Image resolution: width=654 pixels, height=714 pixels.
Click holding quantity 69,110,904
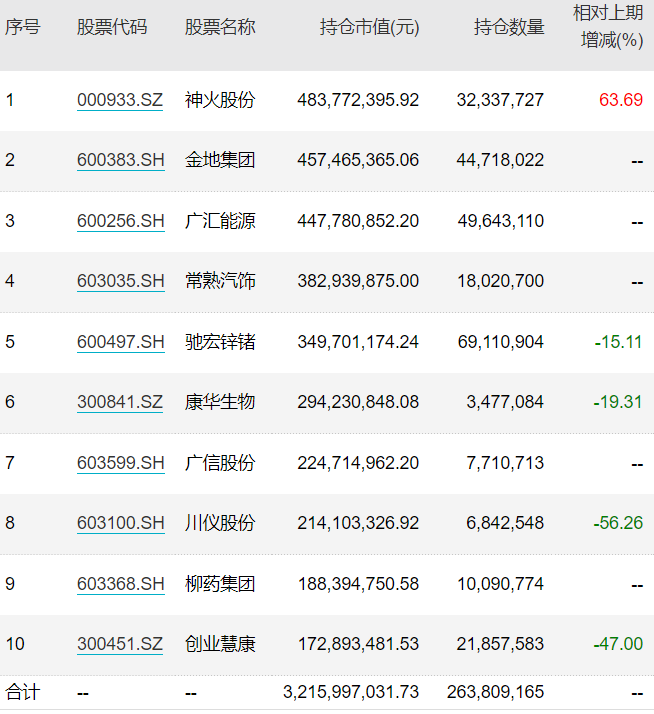coord(501,342)
